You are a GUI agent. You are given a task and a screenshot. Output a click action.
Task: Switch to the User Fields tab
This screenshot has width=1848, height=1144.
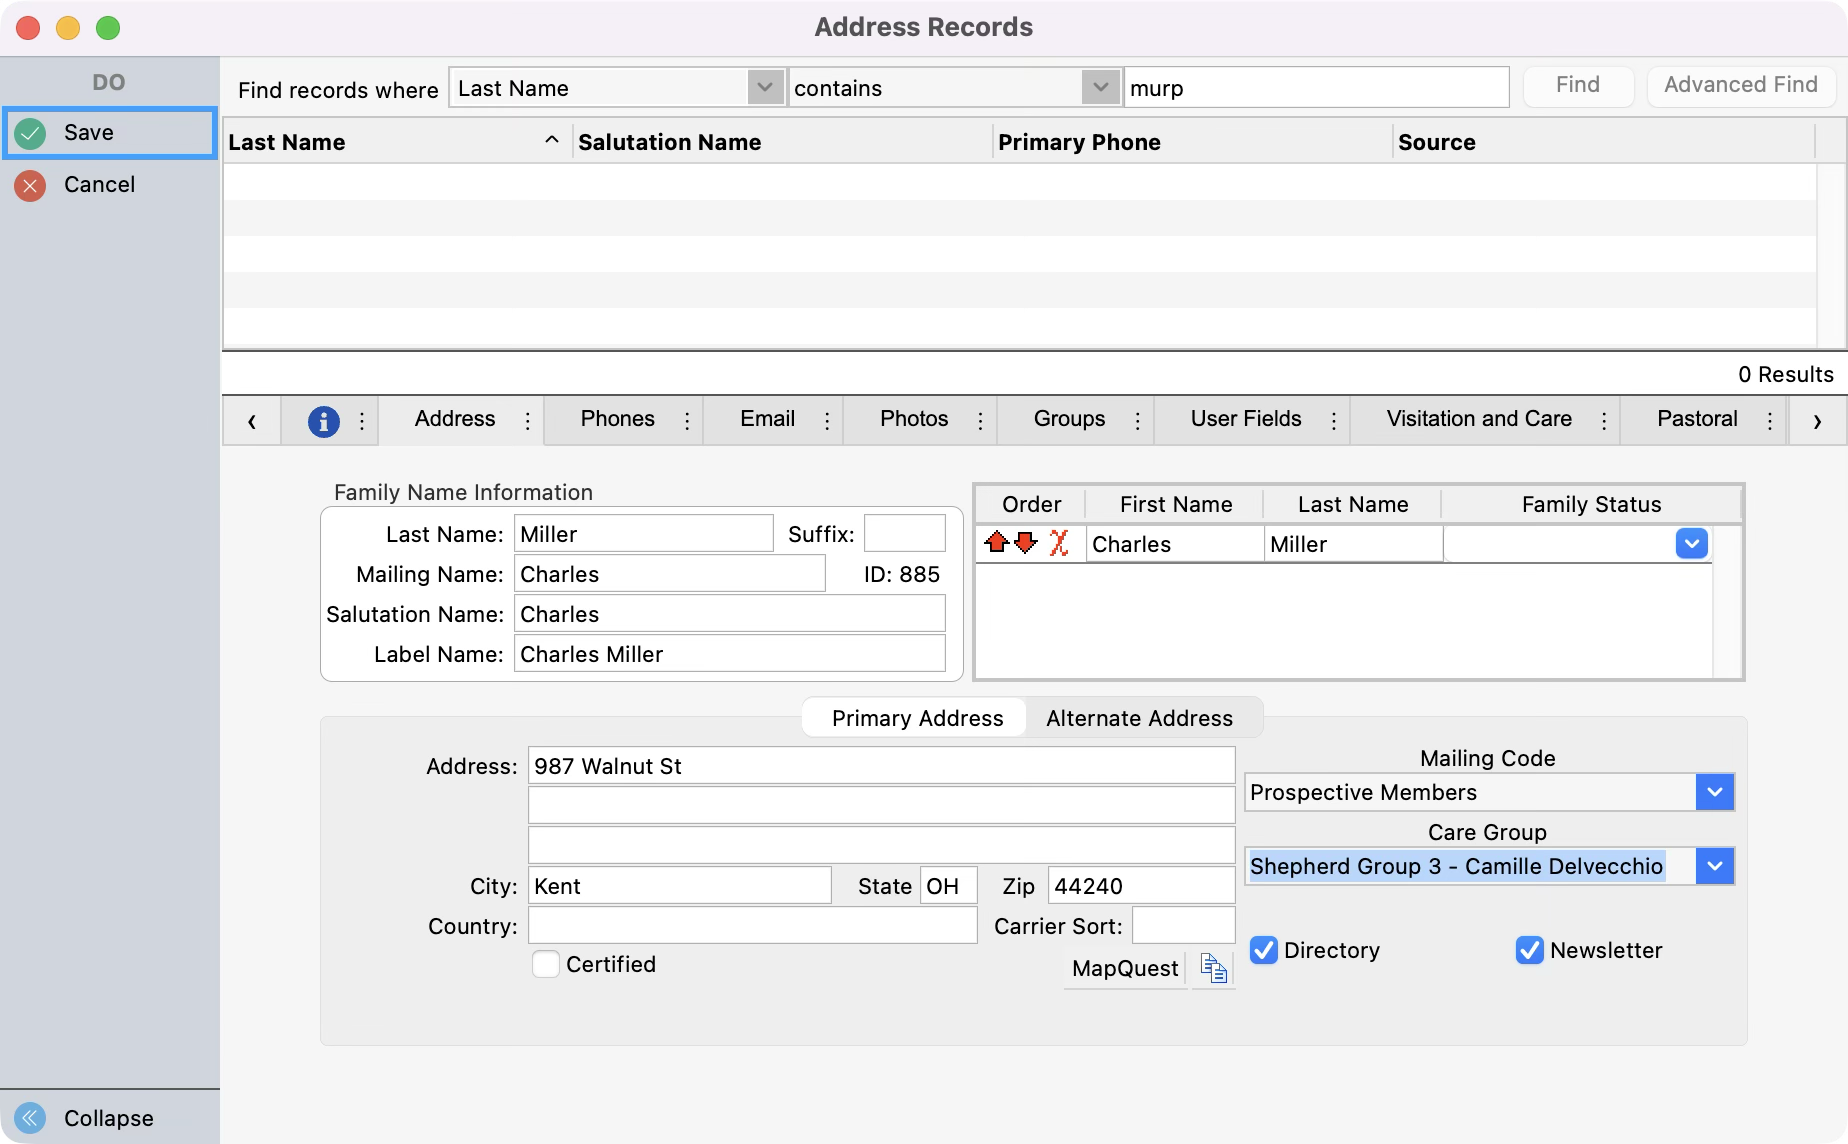(x=1246, y=419)
